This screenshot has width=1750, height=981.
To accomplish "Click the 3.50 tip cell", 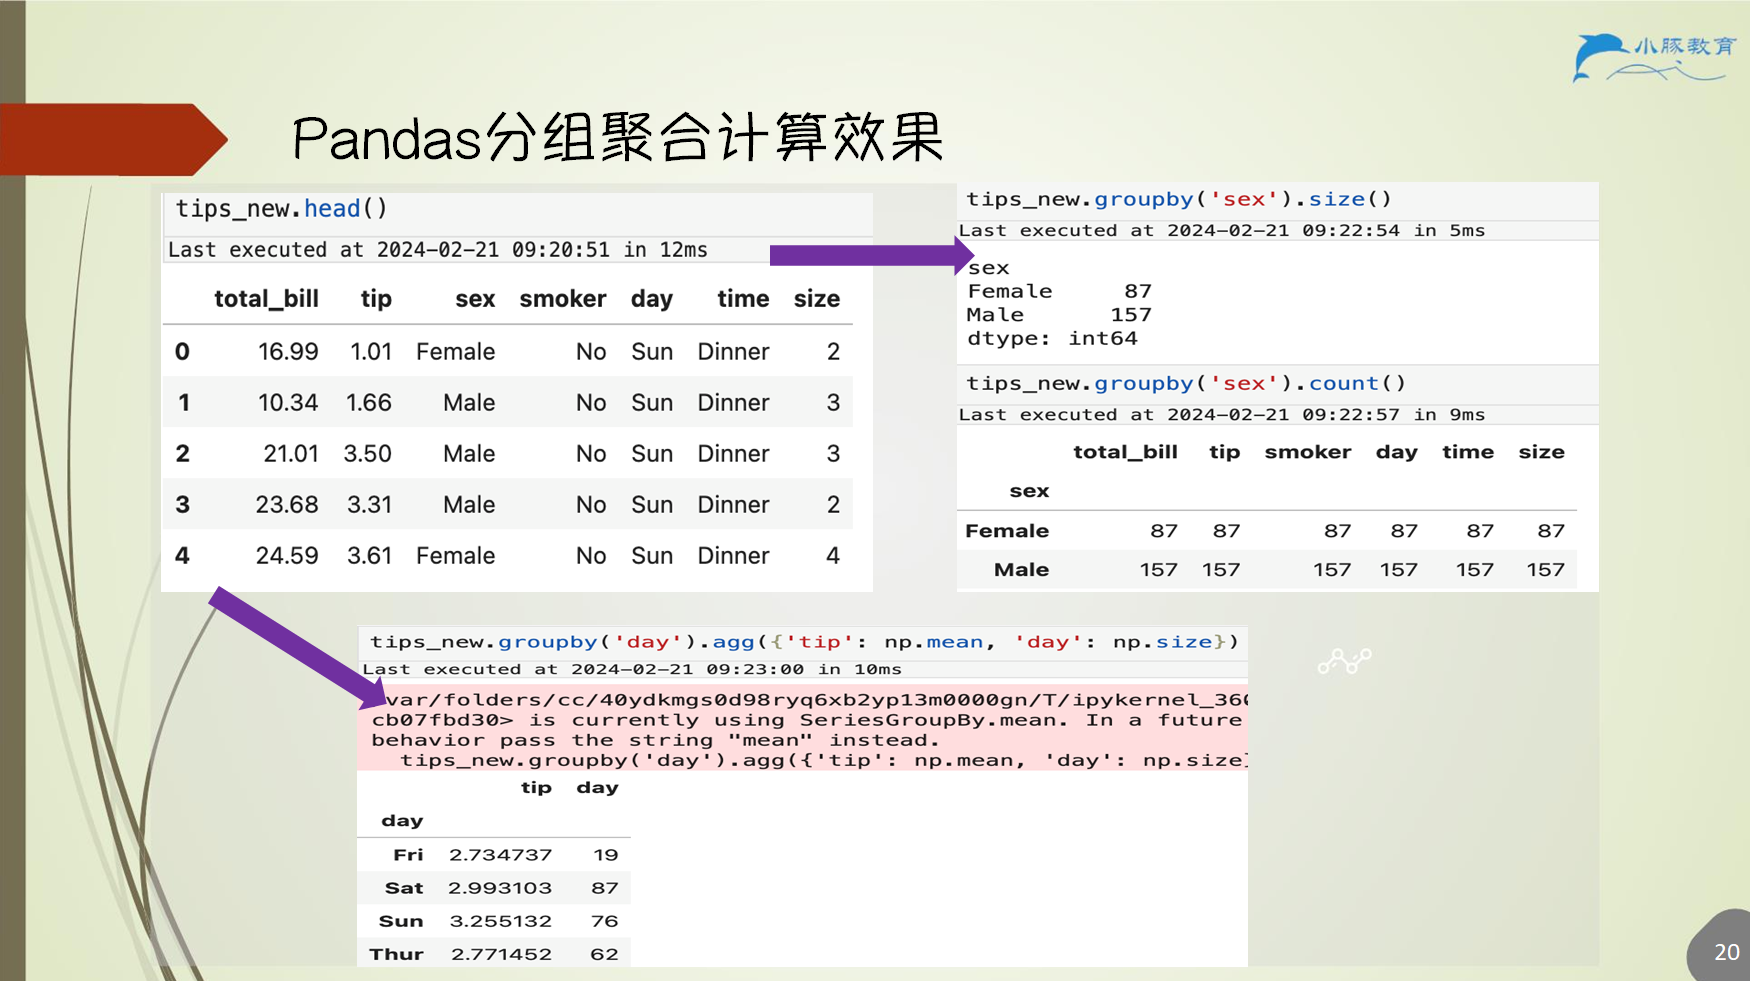I will click(368, 454).
